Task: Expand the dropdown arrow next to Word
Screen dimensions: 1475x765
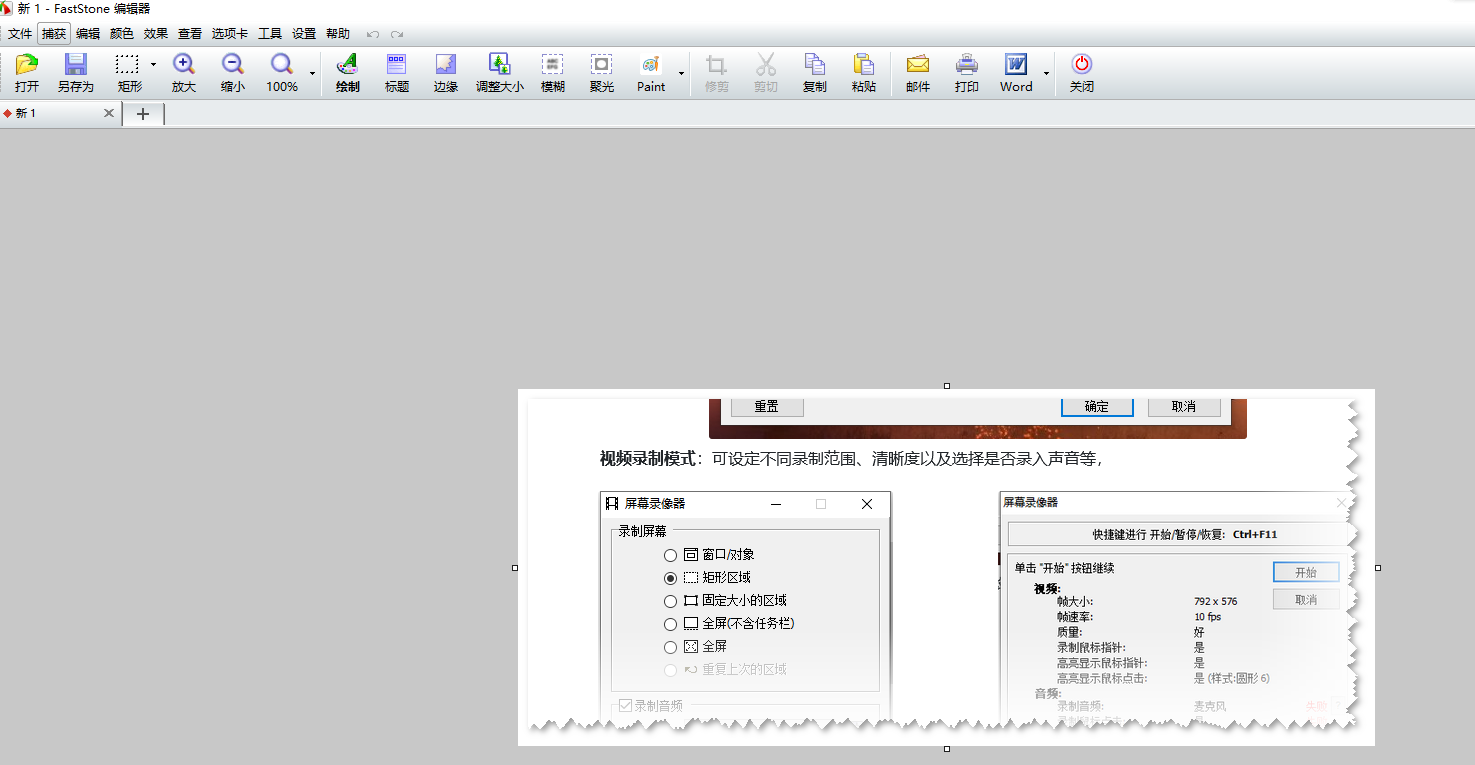Action: [1046, 73]
